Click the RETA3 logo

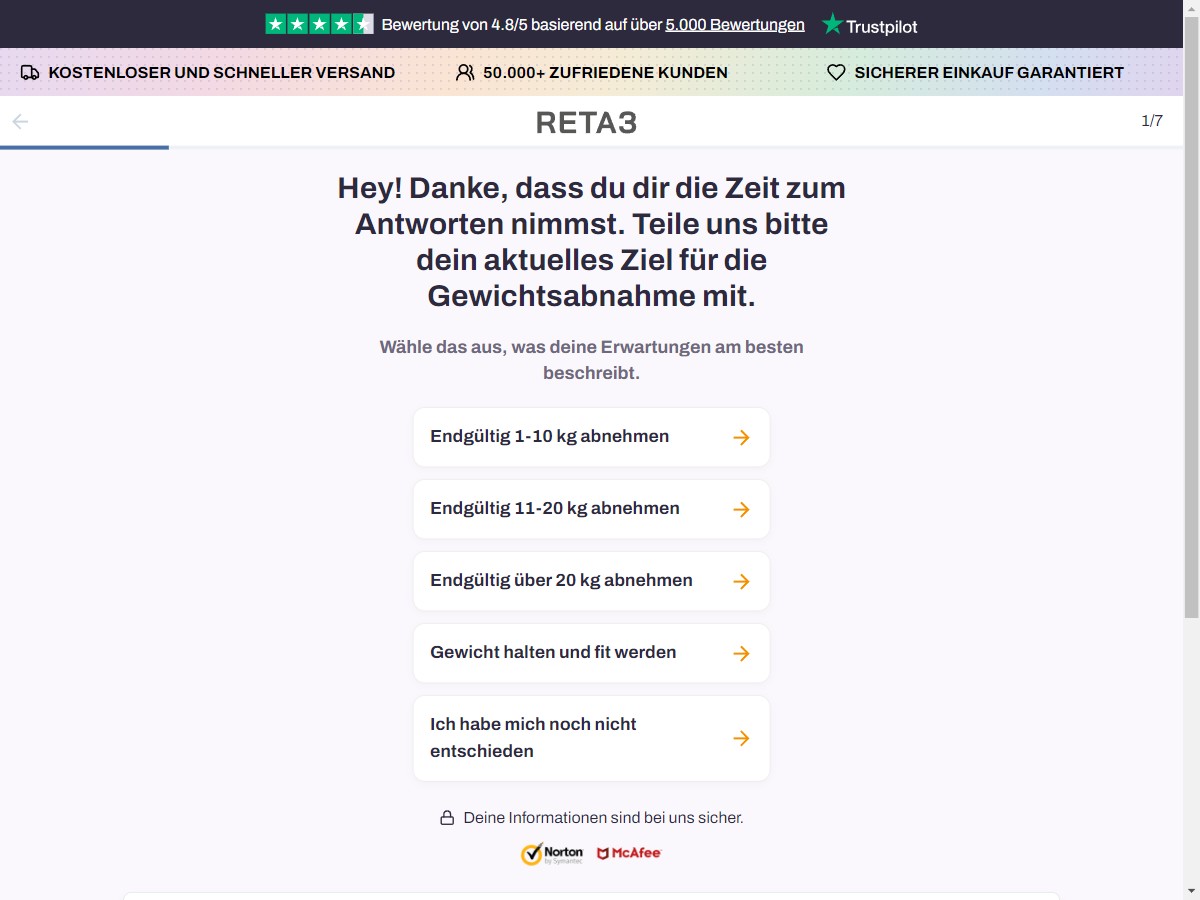(586, 122)
